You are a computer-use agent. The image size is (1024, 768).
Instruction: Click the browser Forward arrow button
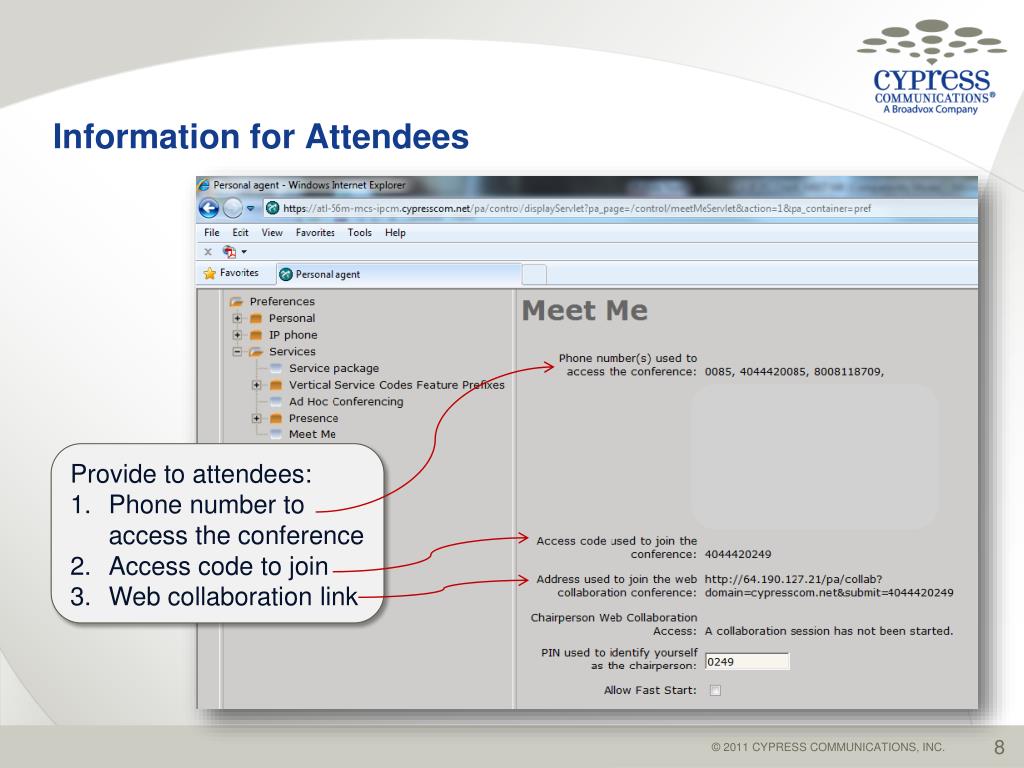coord(232,208)
